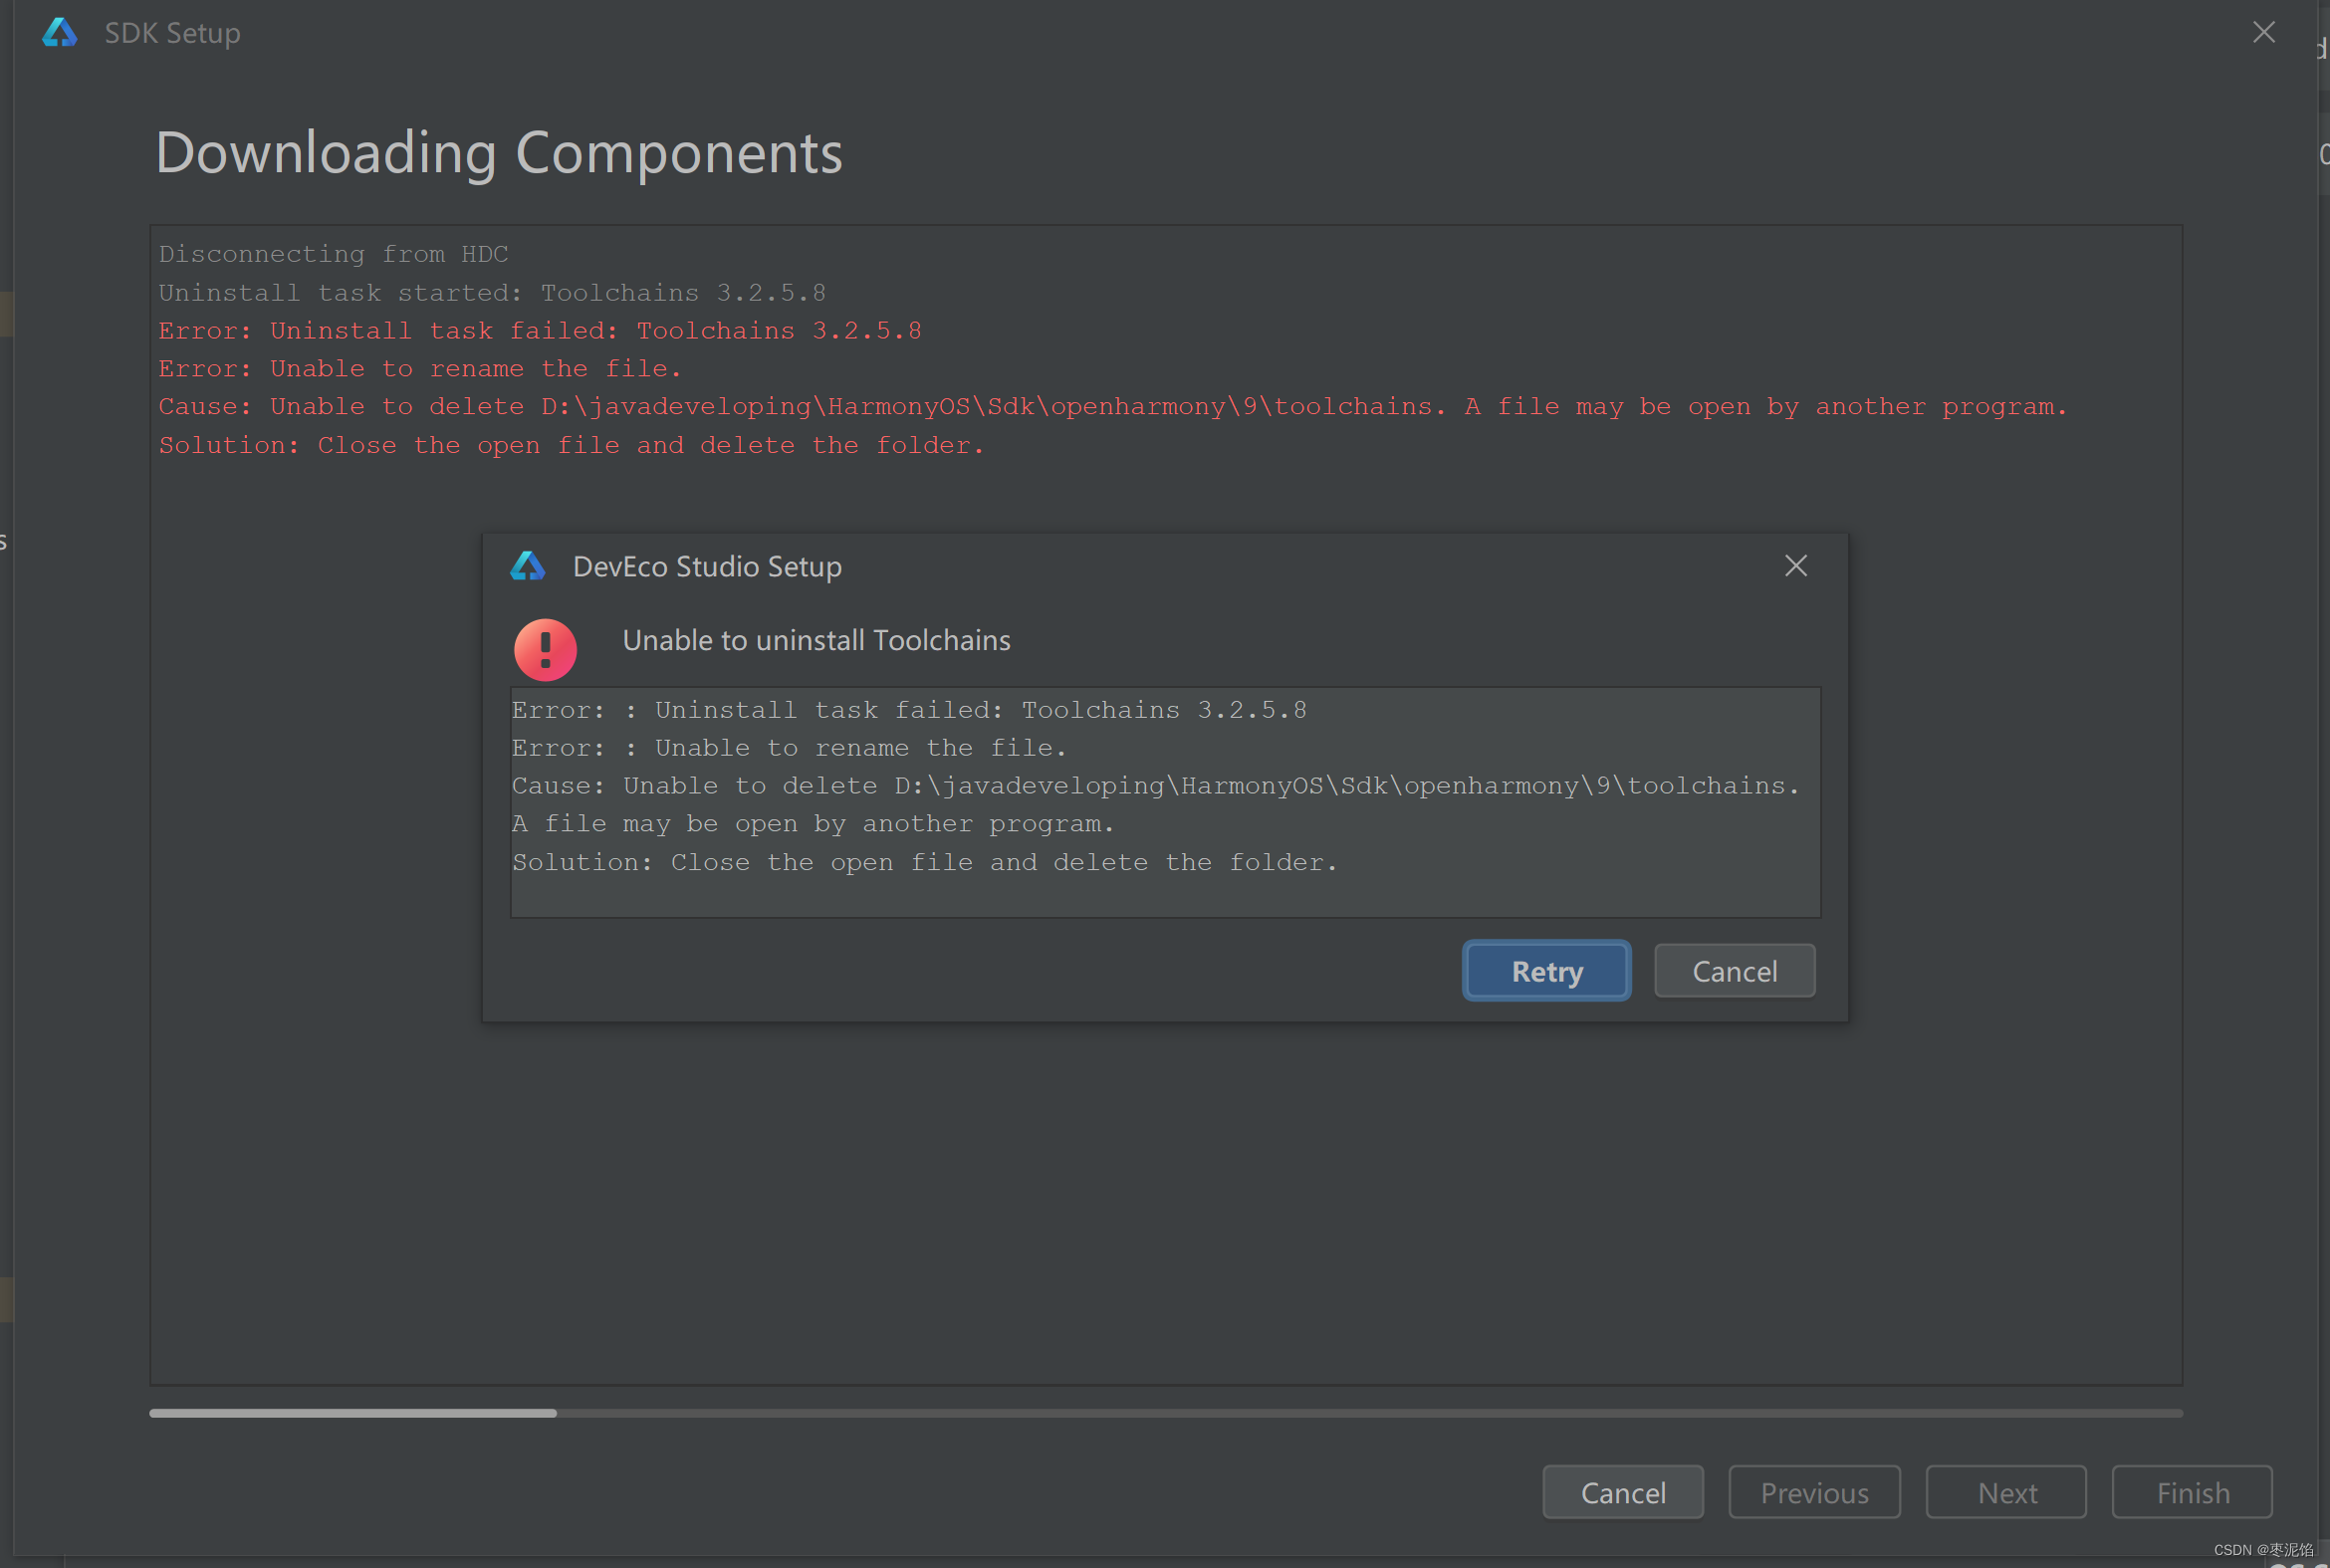This screenshot has height=1568, width=2330.
Task: Click the download progress bar
Action: (x=1165, y=1413)
